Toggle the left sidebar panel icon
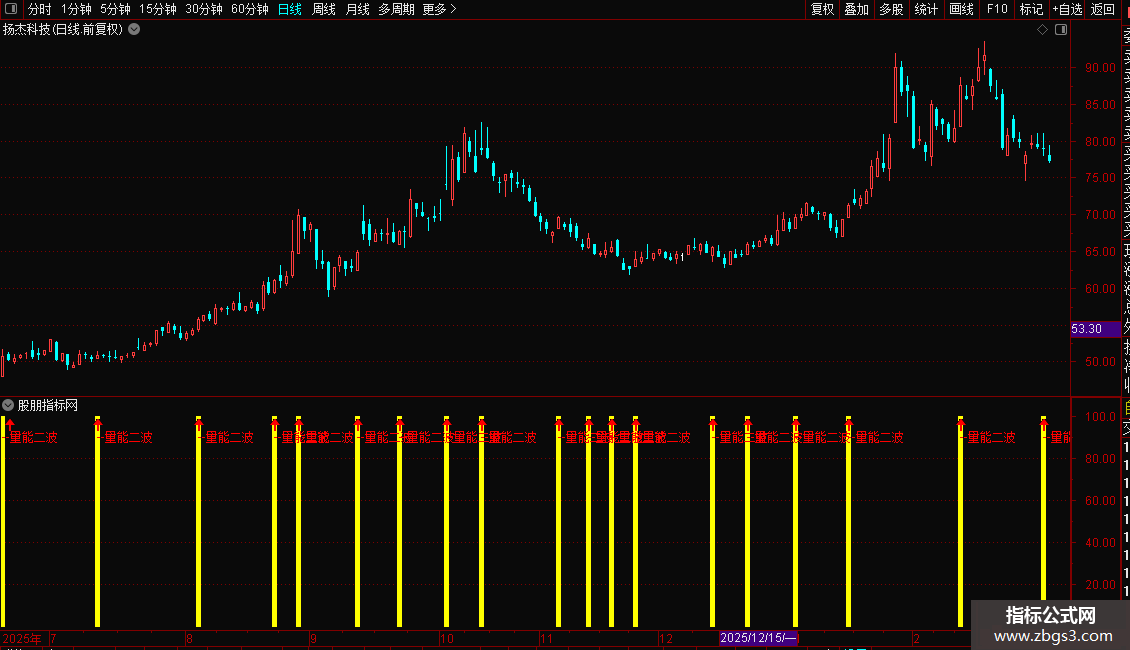This screenshot has width=1130, height=650. (11, 9)
